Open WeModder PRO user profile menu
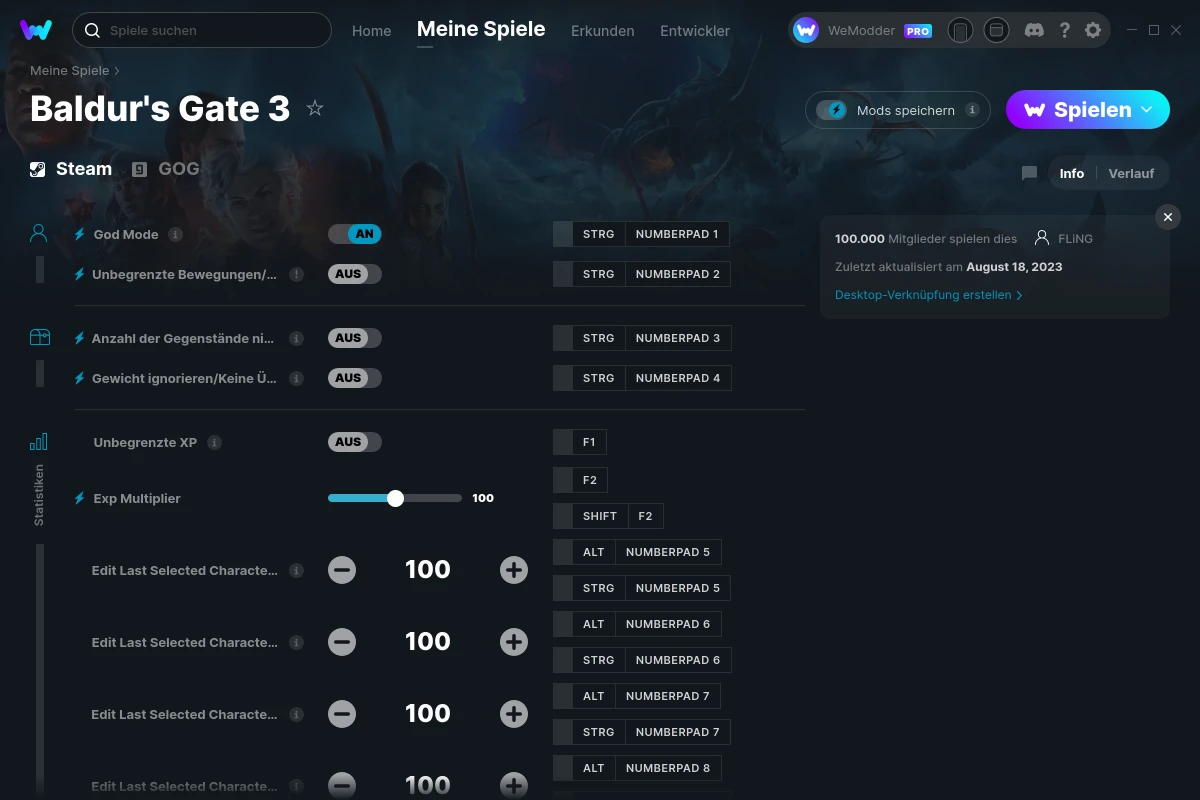The height and width of the screenshot is (800, 1200). tap(863, 30)
